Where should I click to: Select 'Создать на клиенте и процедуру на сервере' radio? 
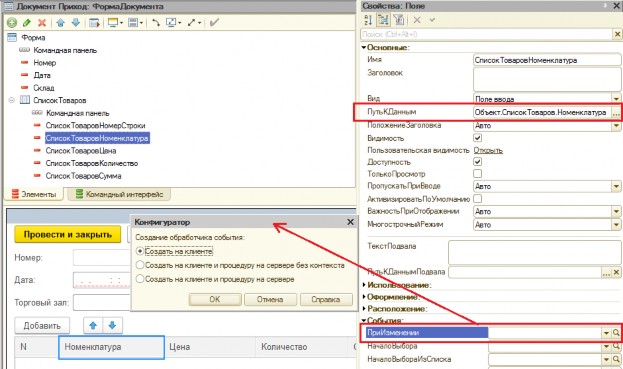tap(139, 279)
